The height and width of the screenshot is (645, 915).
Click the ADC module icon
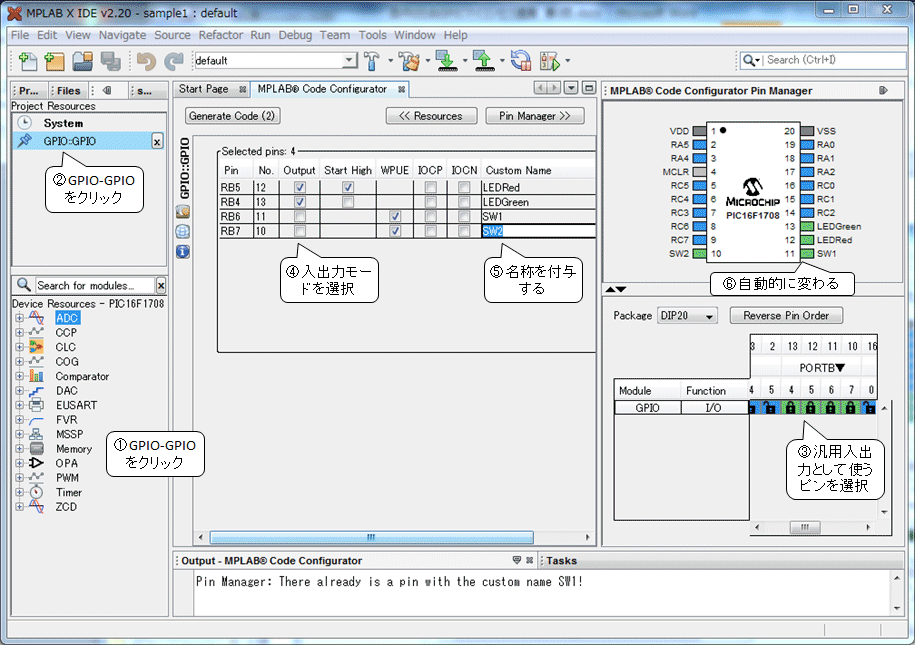tap(36, 318)
